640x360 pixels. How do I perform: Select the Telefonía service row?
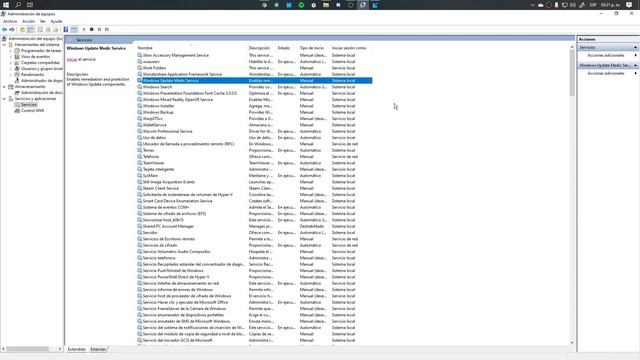tap(255, 156)
